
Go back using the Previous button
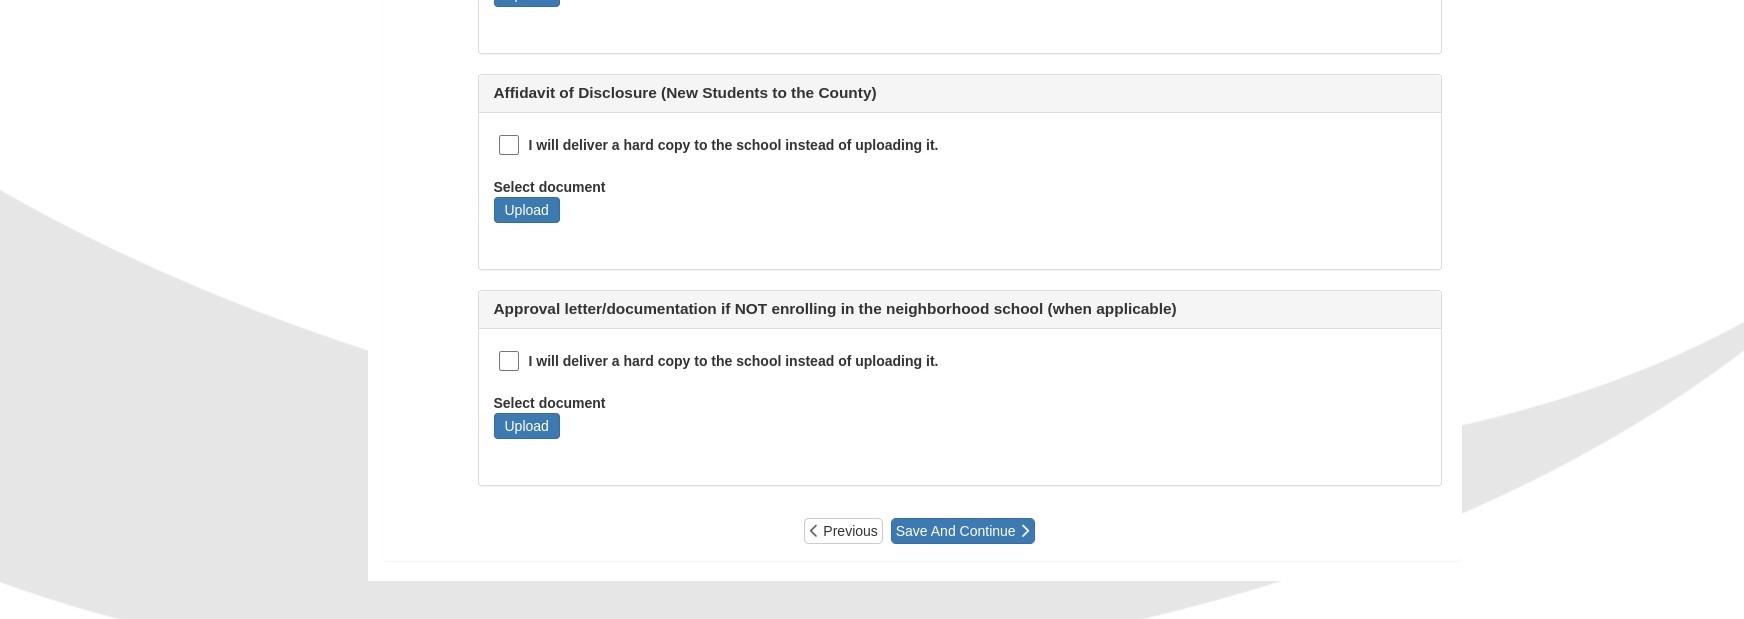pyautogui.click(x=843, y=531)
